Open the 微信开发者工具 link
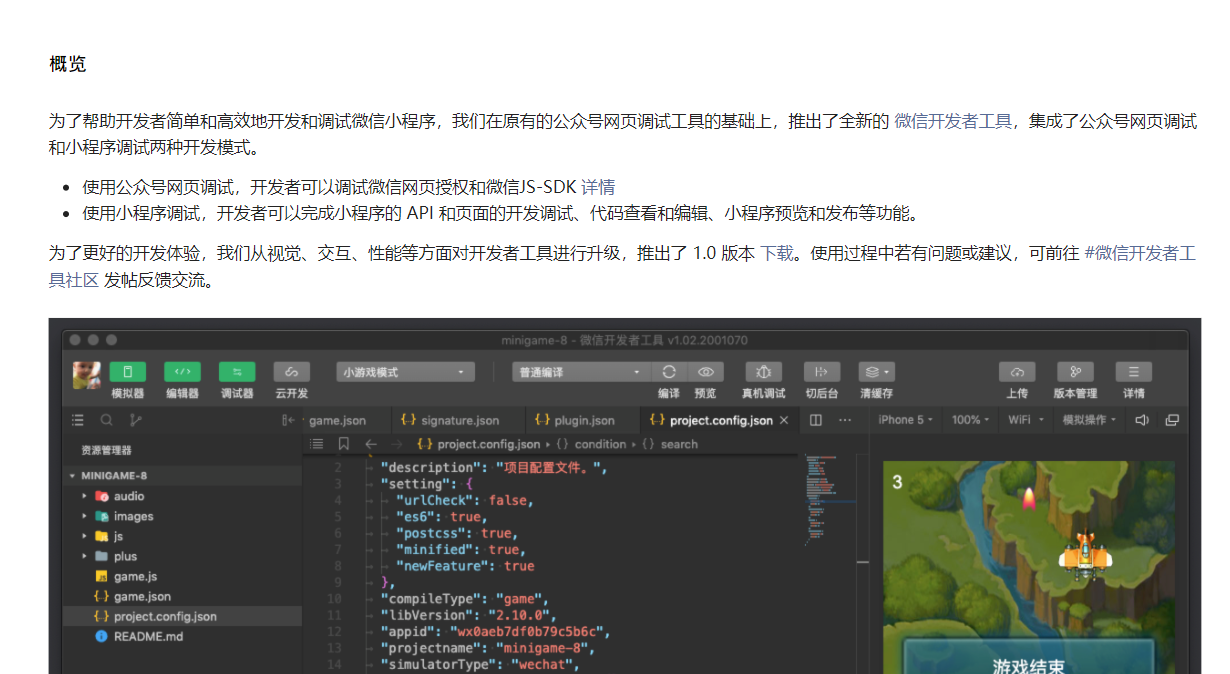The width and height of the screenshot is (1230, 674). pos(953,122)
